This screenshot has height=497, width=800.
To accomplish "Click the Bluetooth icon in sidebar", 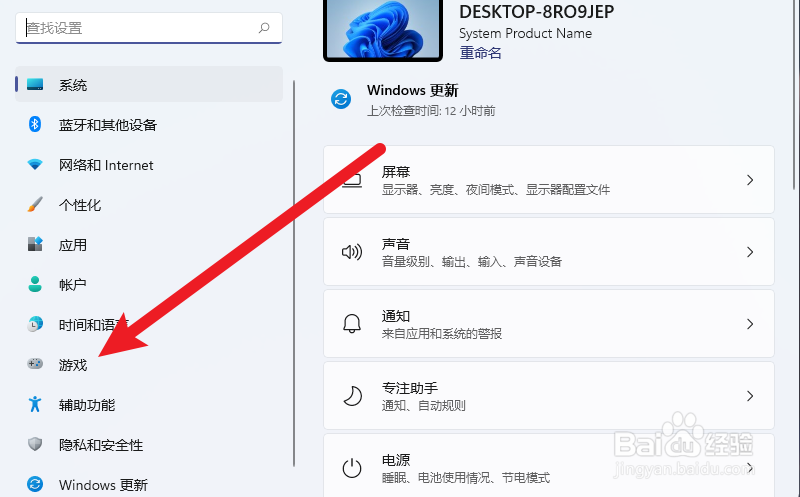I will 35,124.
